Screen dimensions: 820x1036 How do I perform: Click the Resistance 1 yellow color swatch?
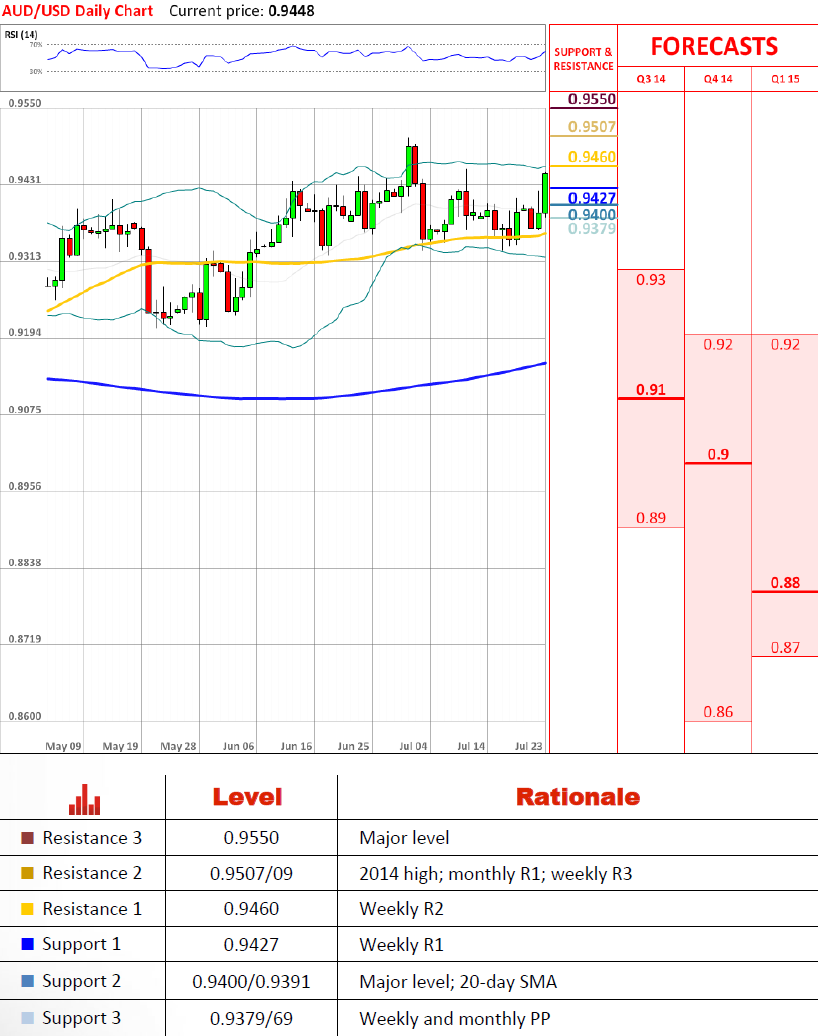coord(28,908)
